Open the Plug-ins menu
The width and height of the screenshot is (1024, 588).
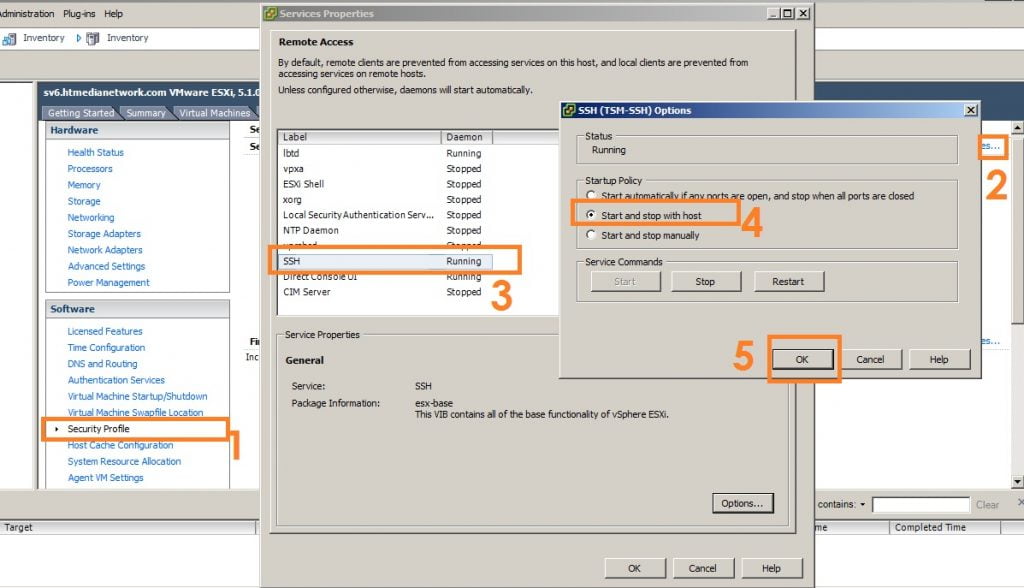coord(79,14)
